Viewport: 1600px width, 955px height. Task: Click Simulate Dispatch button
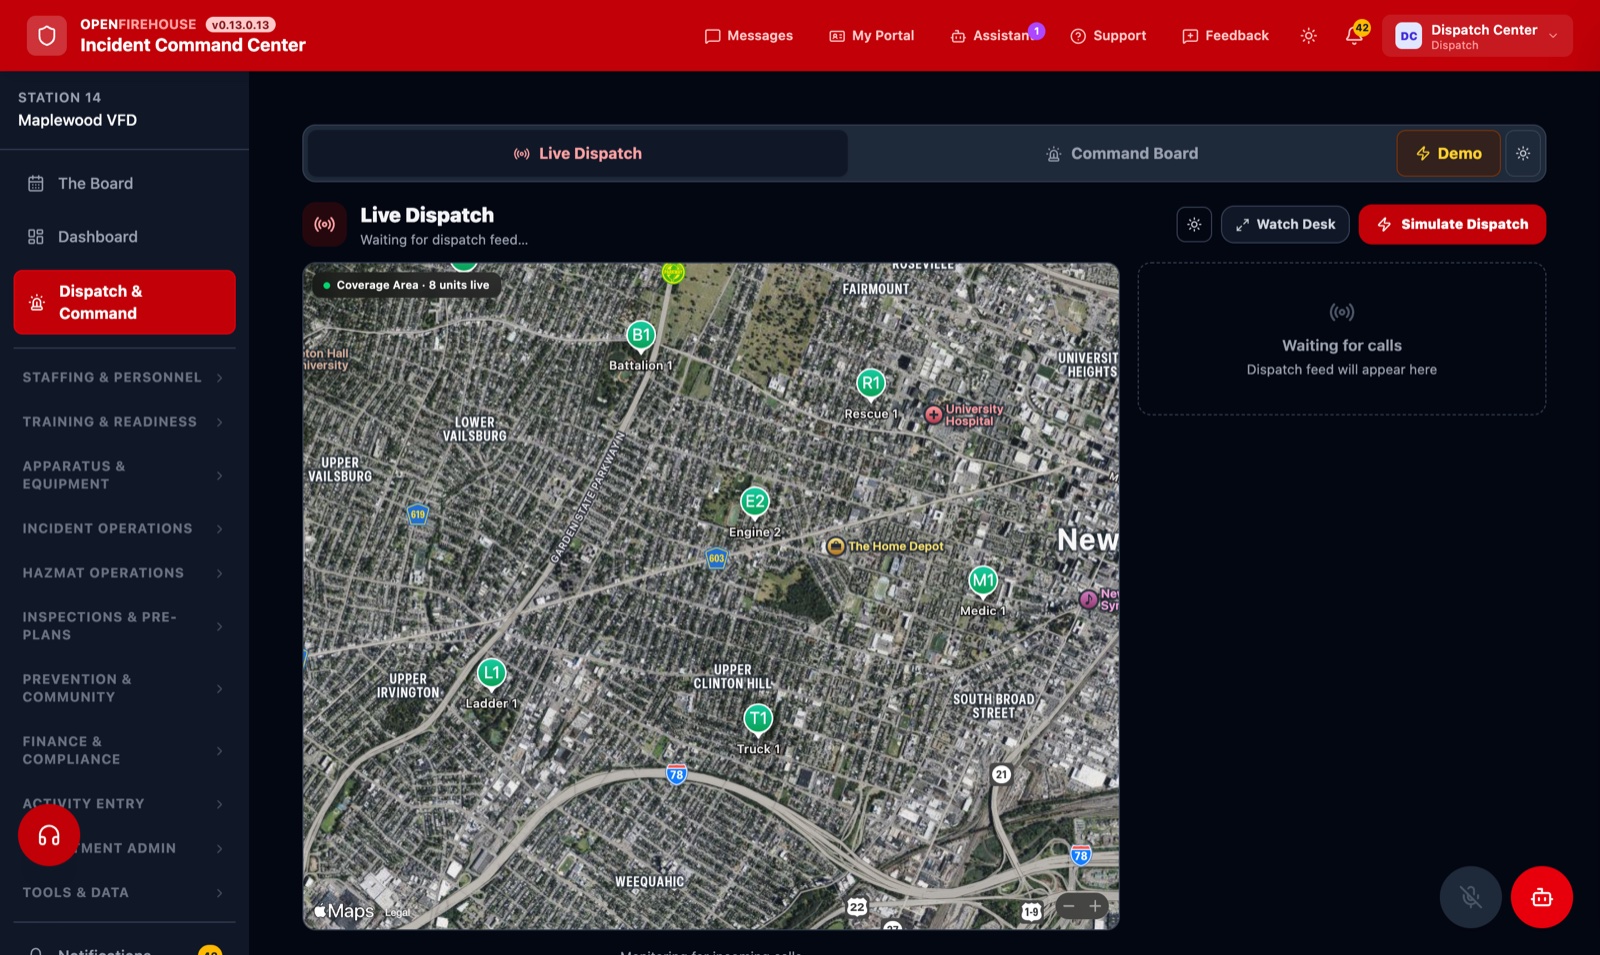1452,225
